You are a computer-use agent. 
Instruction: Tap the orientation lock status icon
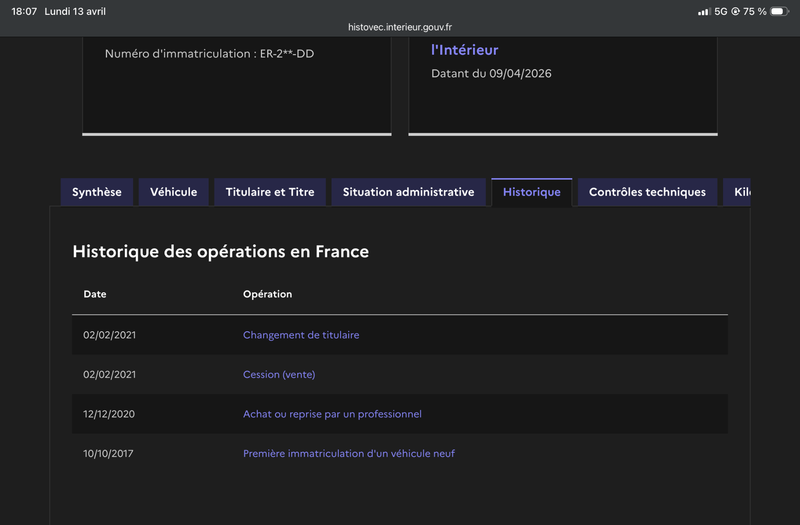click(x=735, y=11)
